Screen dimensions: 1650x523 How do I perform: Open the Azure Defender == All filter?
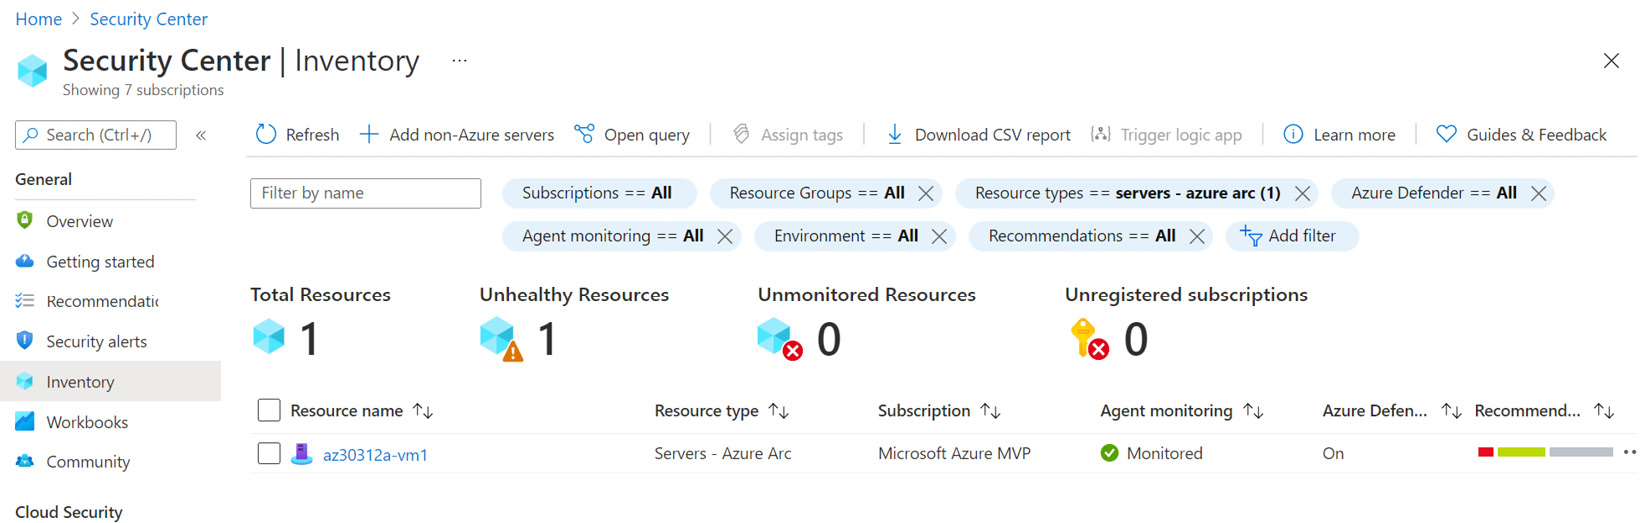pyautogui.click(x=1433, y=193)
